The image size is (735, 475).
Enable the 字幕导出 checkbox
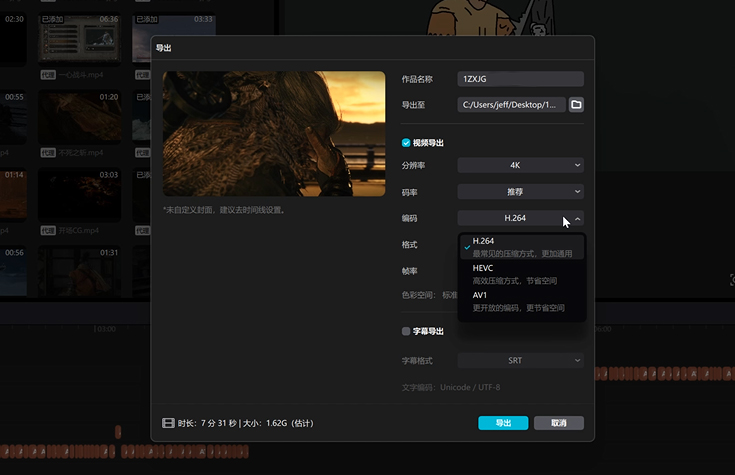[x=406, y=331]
